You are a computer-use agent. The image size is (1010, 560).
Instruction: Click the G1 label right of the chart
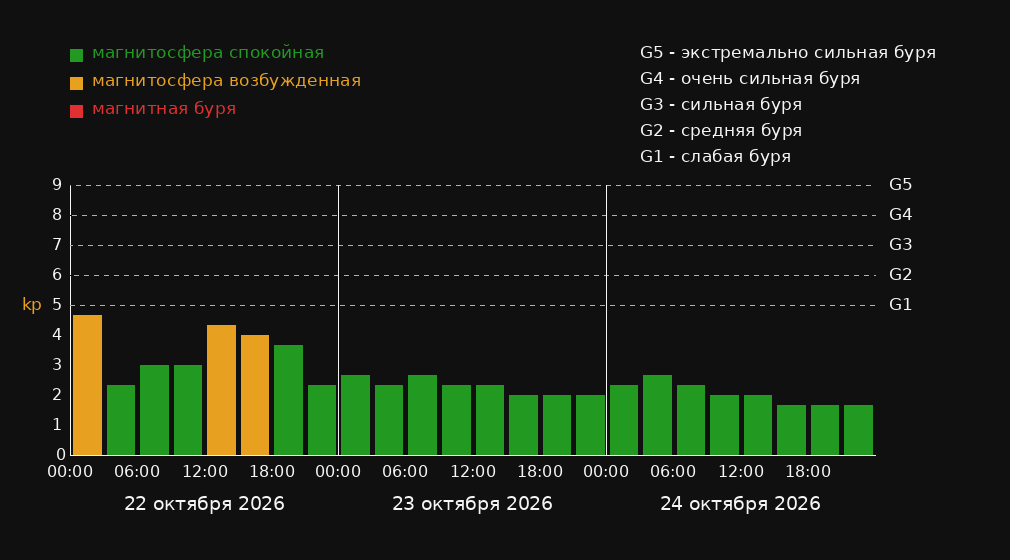coord(900,305)
